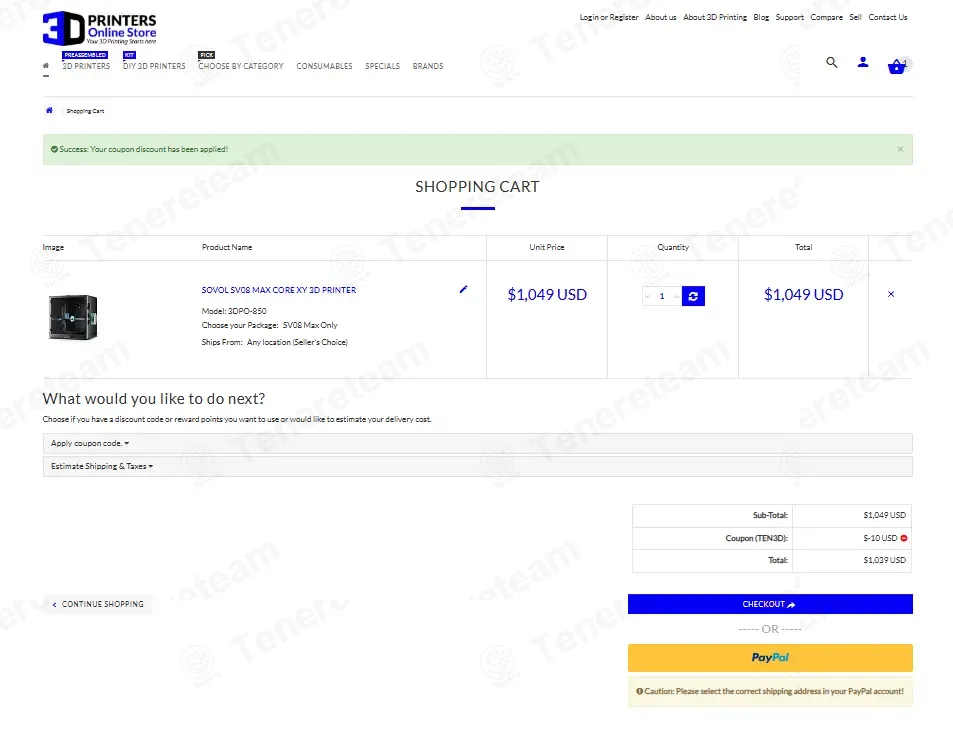Click the quantity input field
This screenshot has width=953, height=741.
(662, 296)
